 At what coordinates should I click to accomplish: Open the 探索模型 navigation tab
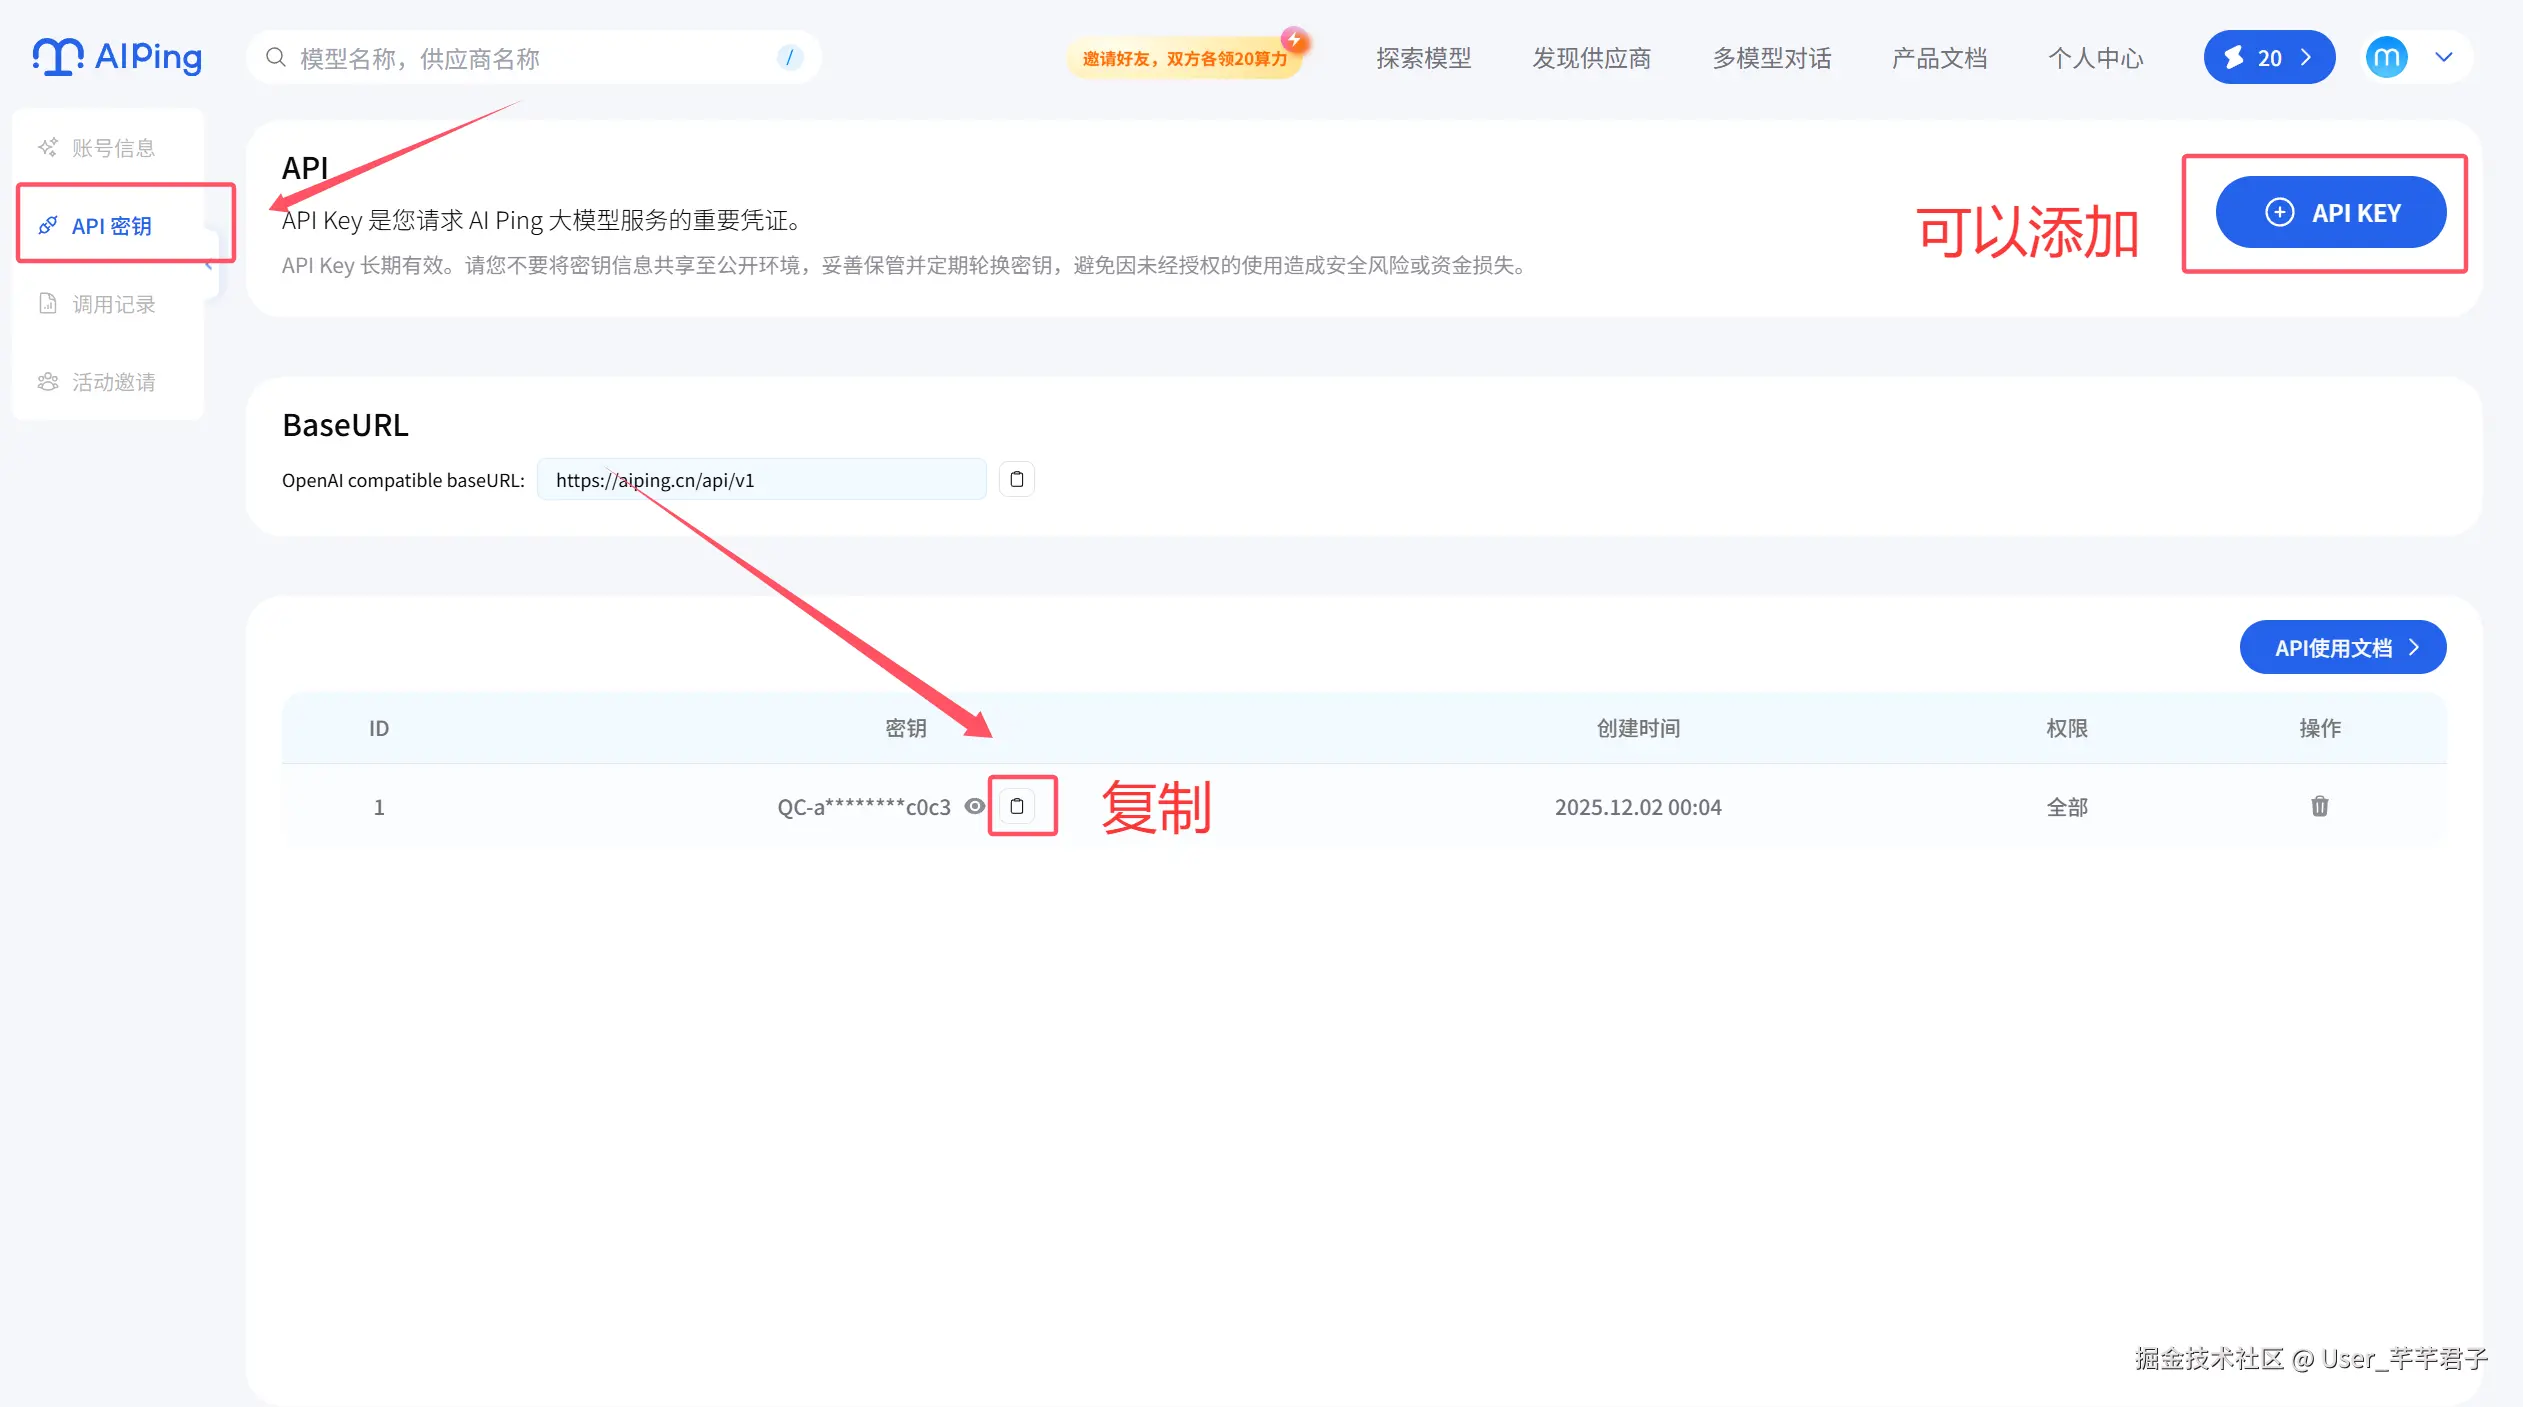(x=1423, y=58)
